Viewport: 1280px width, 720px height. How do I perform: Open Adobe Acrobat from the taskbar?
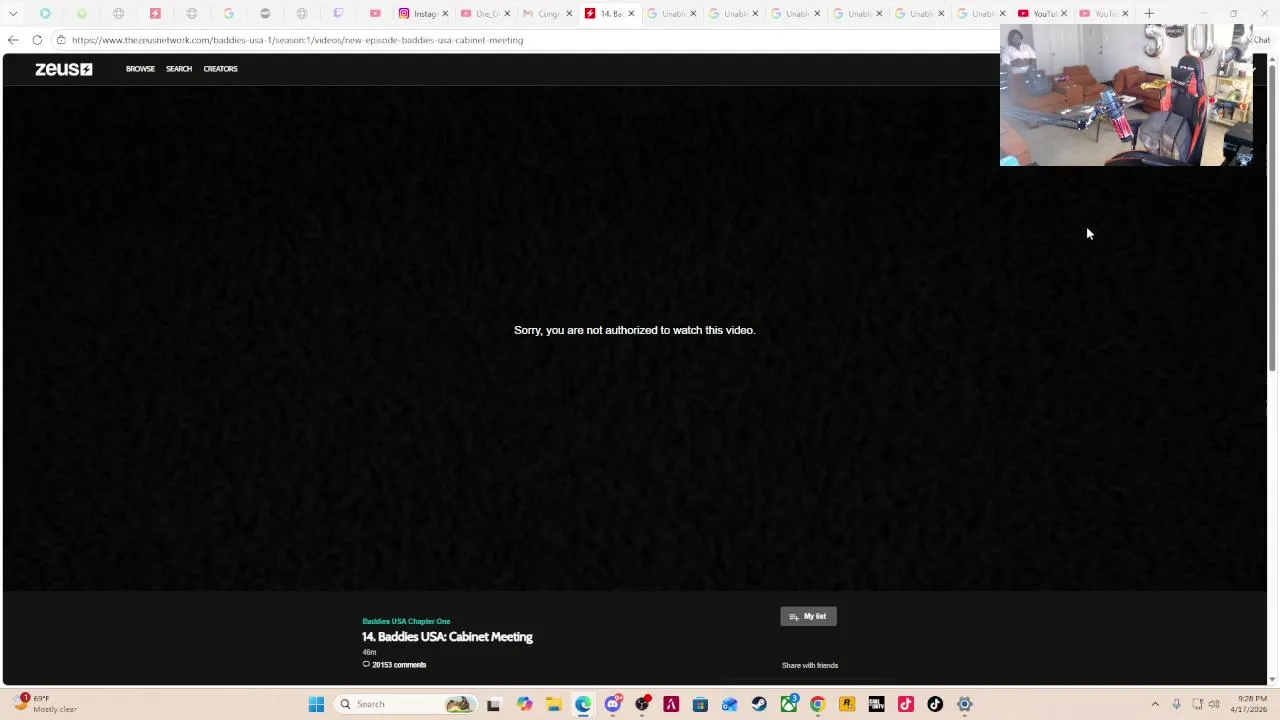[x=671, y=704]
